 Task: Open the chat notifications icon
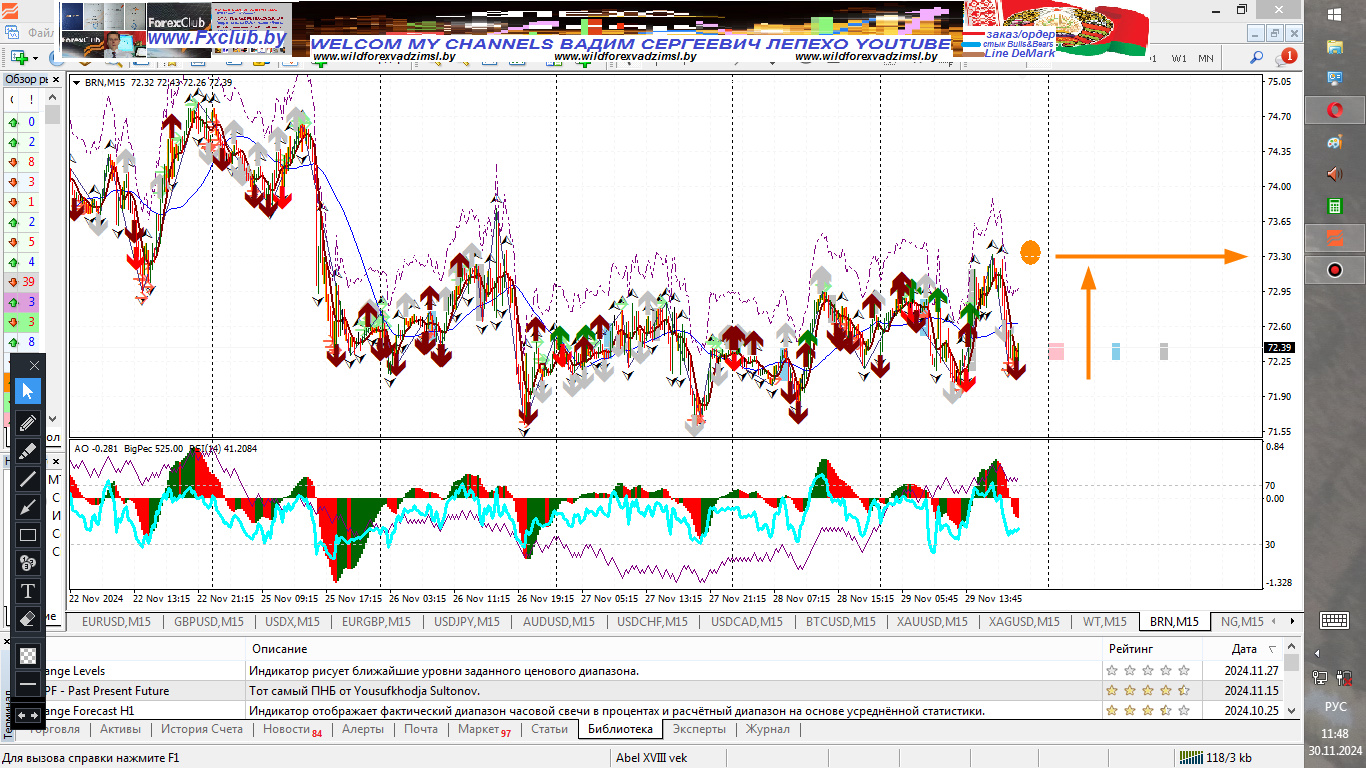[x=1284, y=58]
